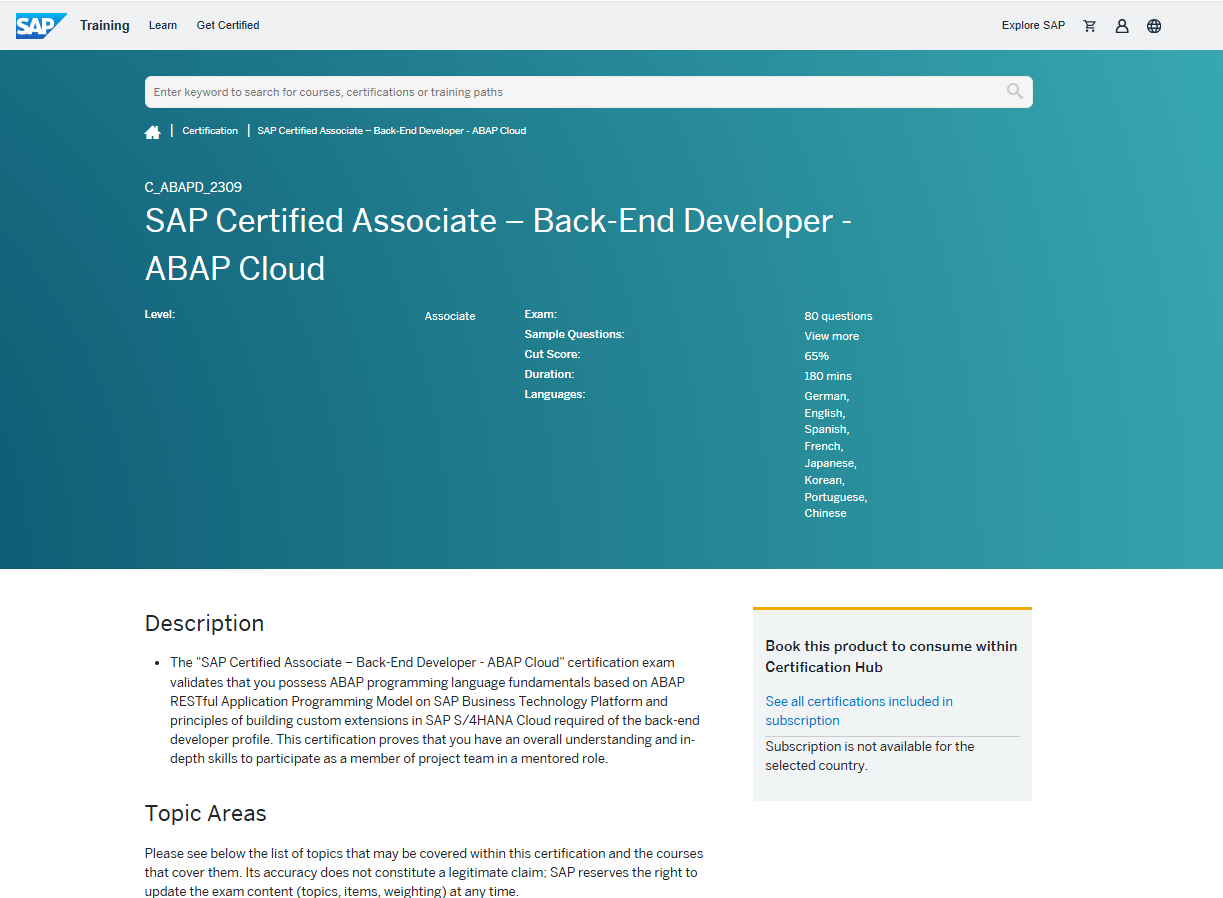Open the Learn menu
Screen dimensions: 1223x898
(x=162, y=25)
